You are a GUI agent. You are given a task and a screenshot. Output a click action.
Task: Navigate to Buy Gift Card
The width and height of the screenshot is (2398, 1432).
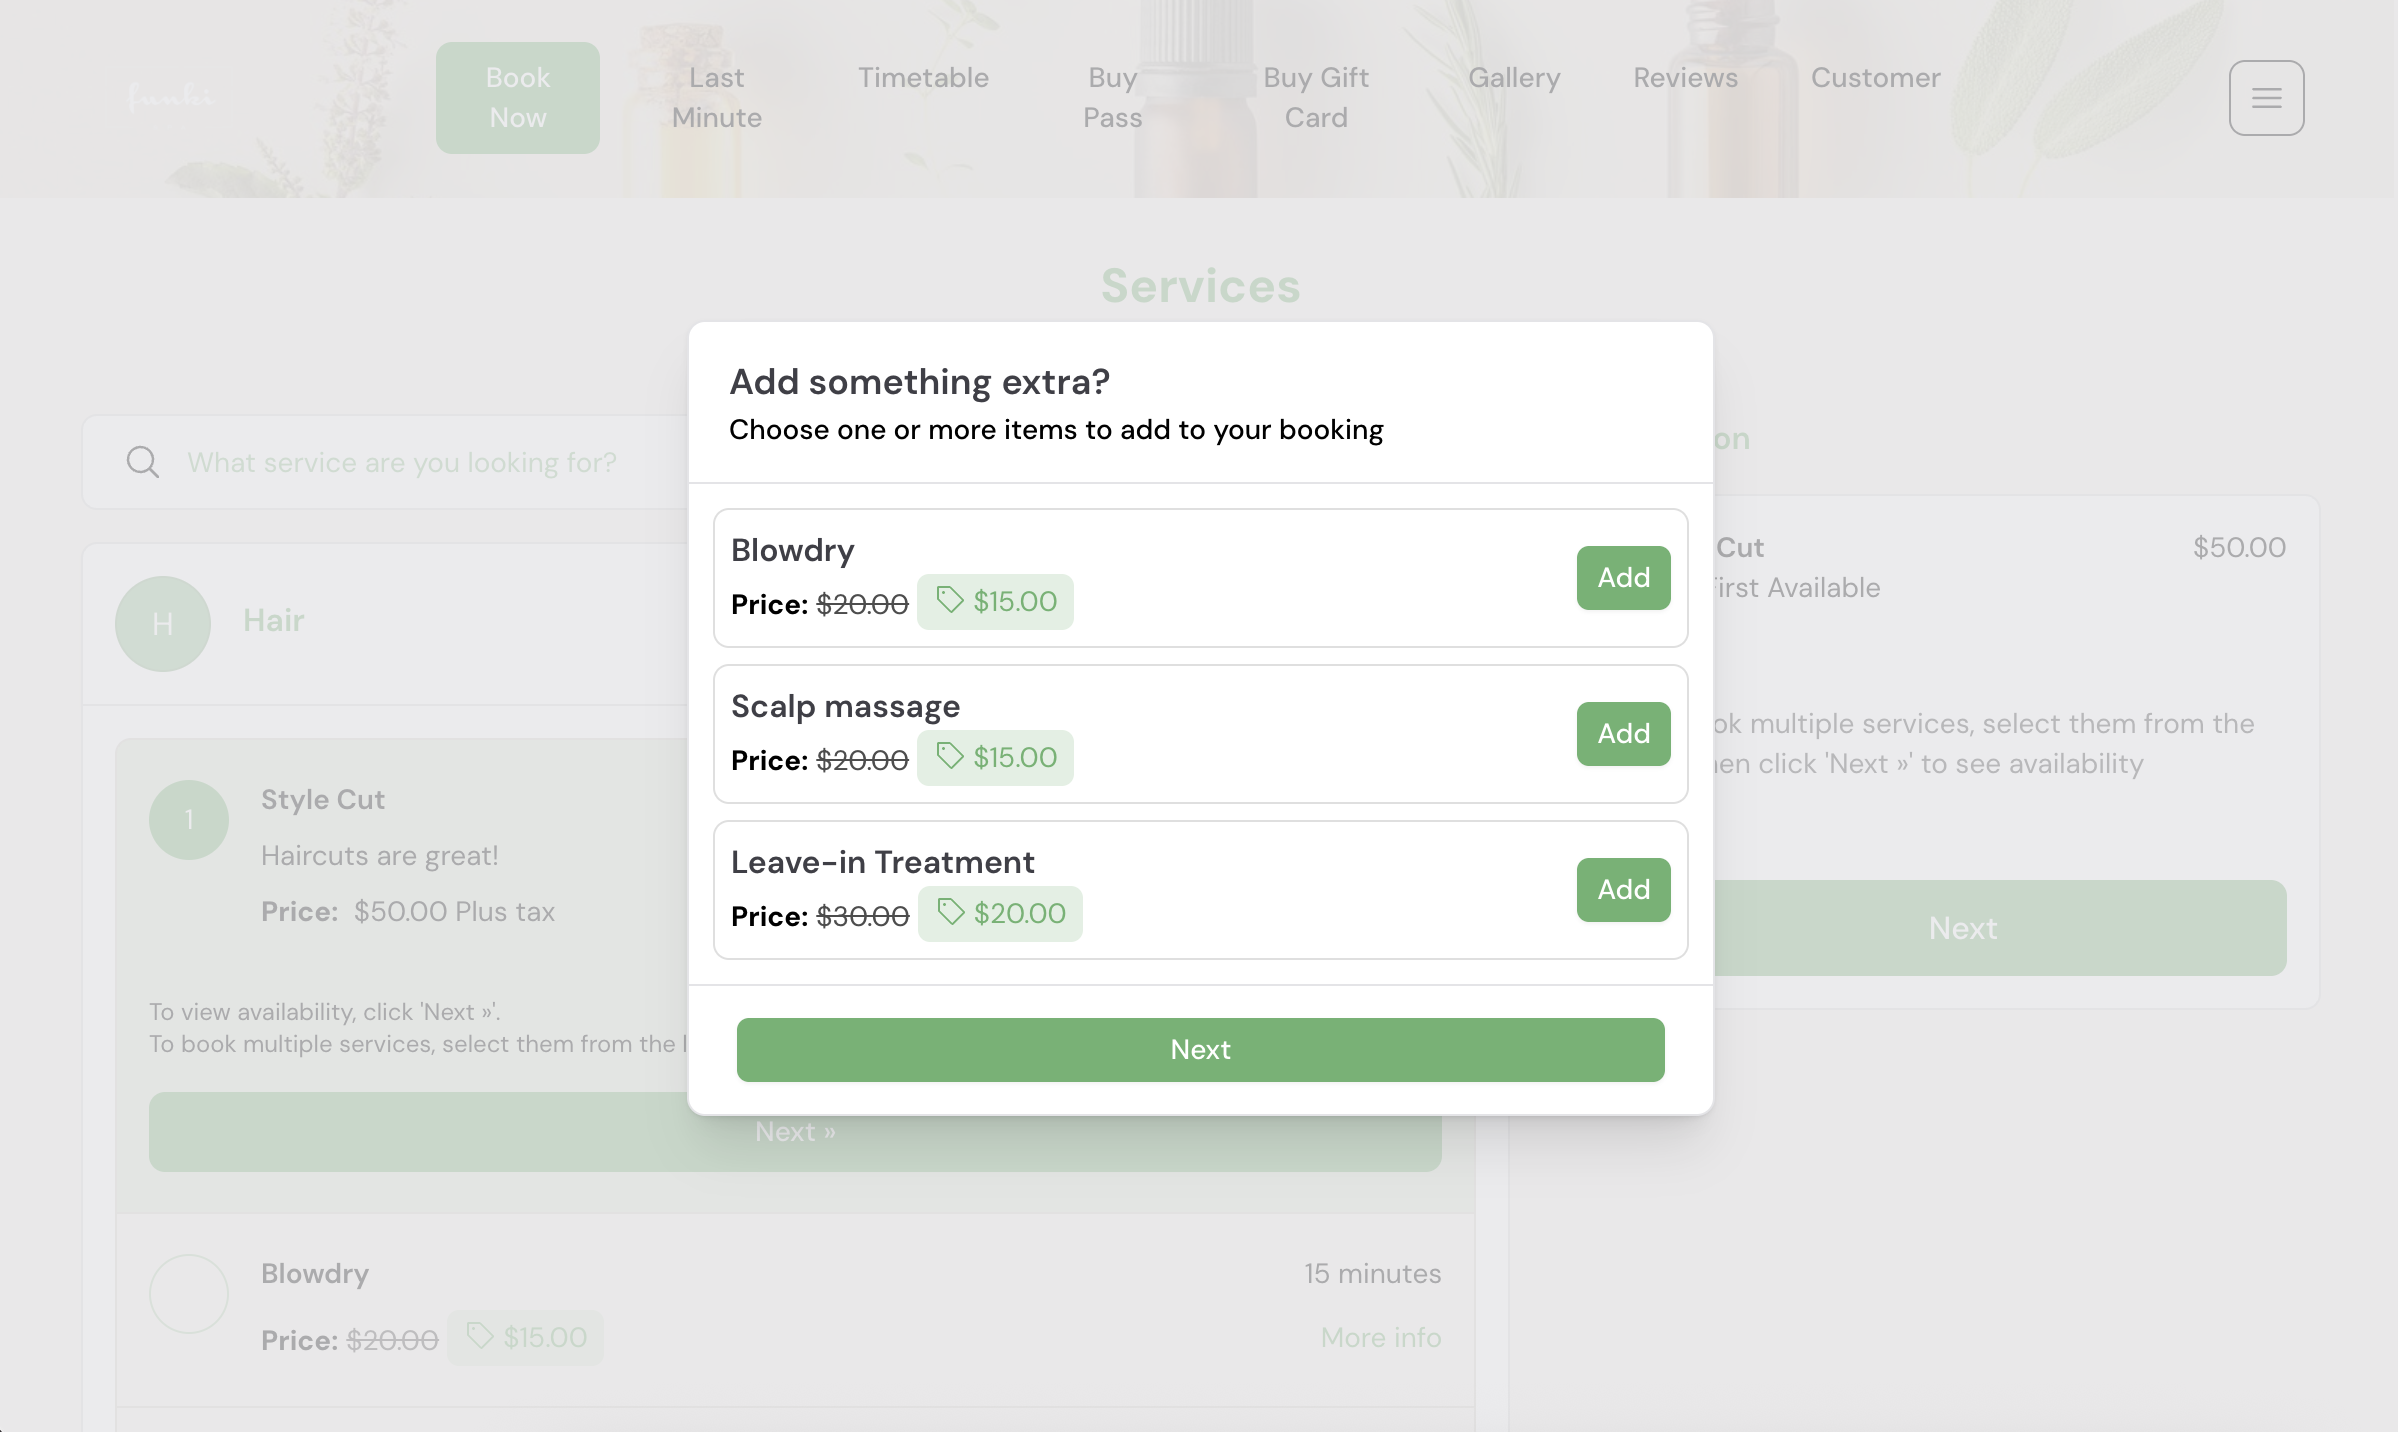[x=1315, y=98]
